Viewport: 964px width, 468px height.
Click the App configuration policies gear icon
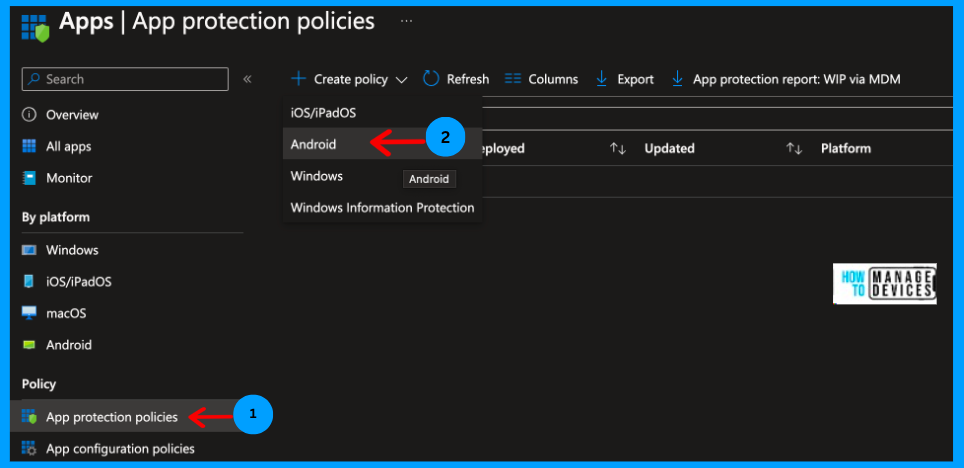pyautogui.click(x=29, y=448)
